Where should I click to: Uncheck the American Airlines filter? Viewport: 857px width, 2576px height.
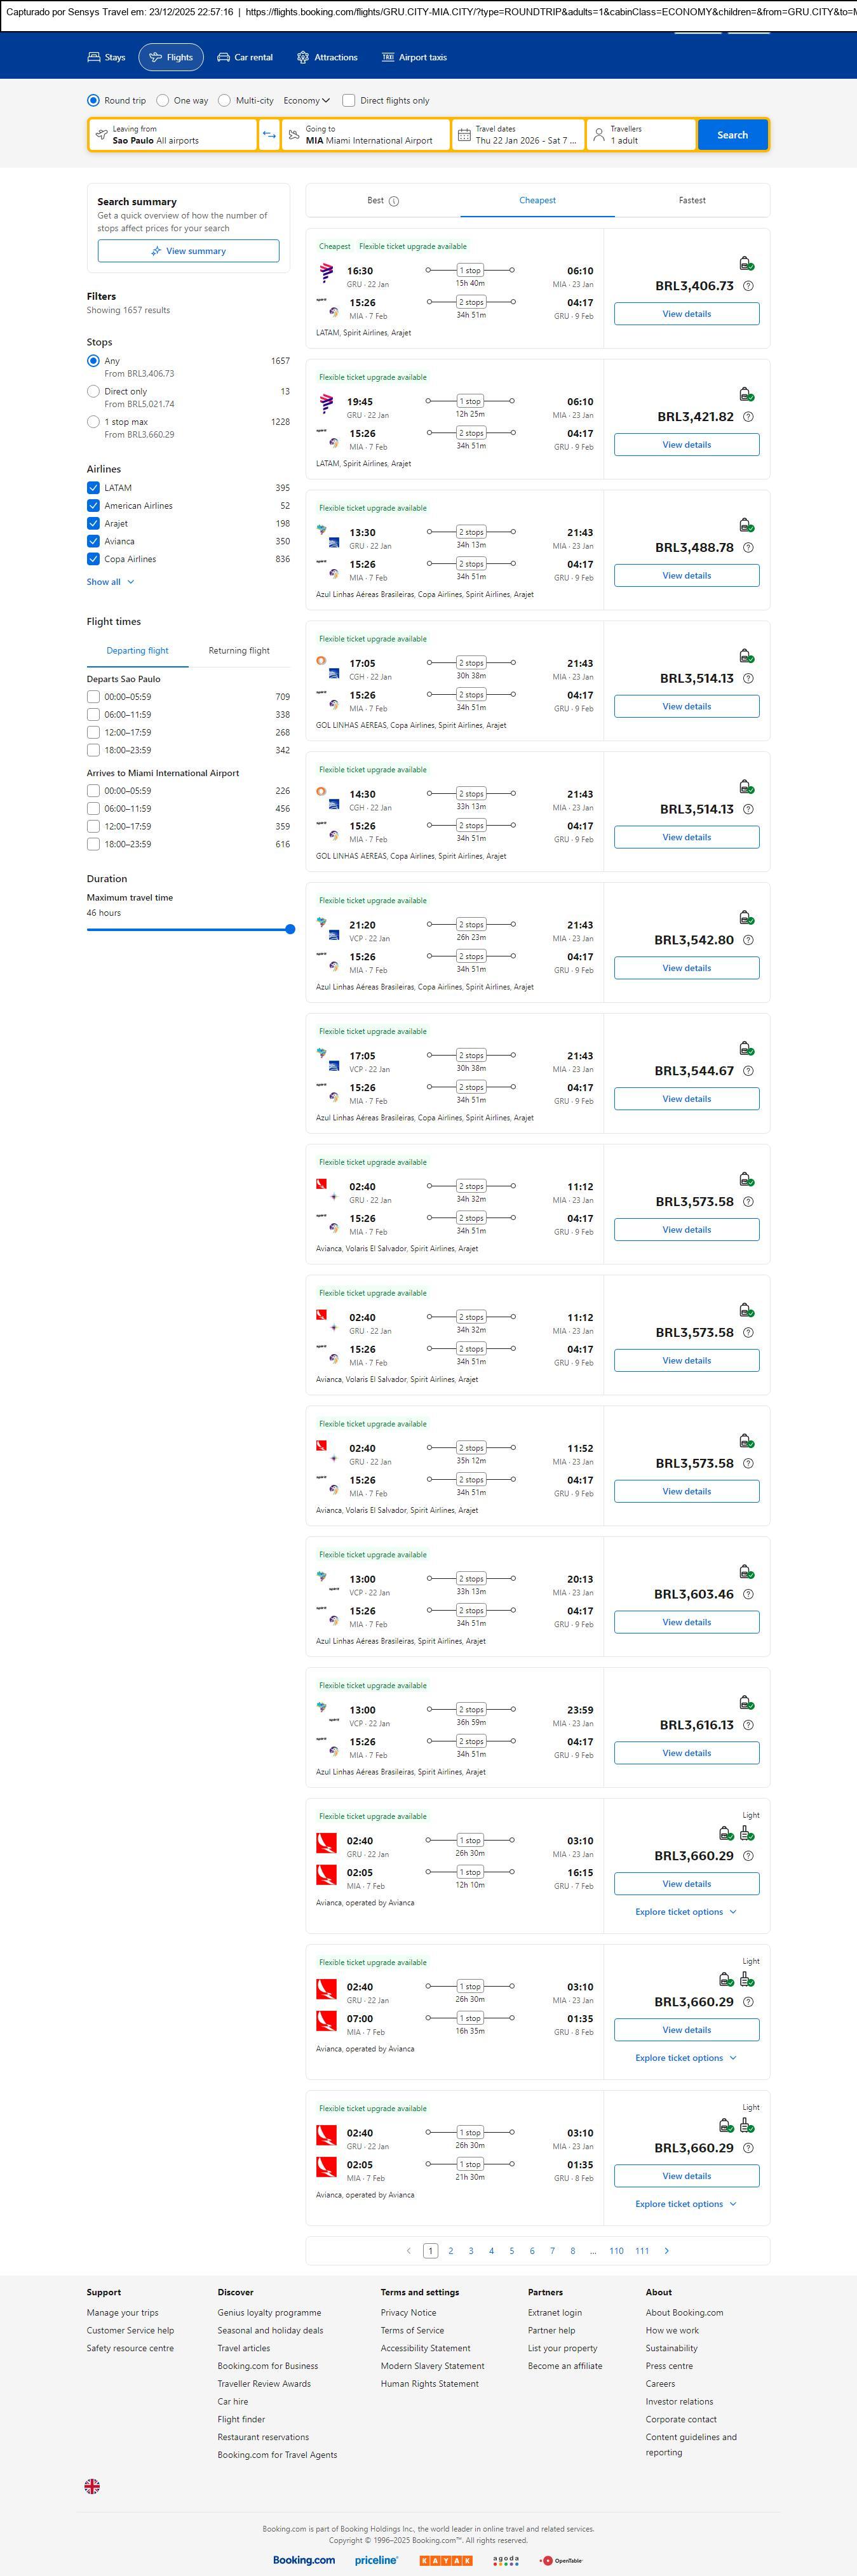(93, 506)
